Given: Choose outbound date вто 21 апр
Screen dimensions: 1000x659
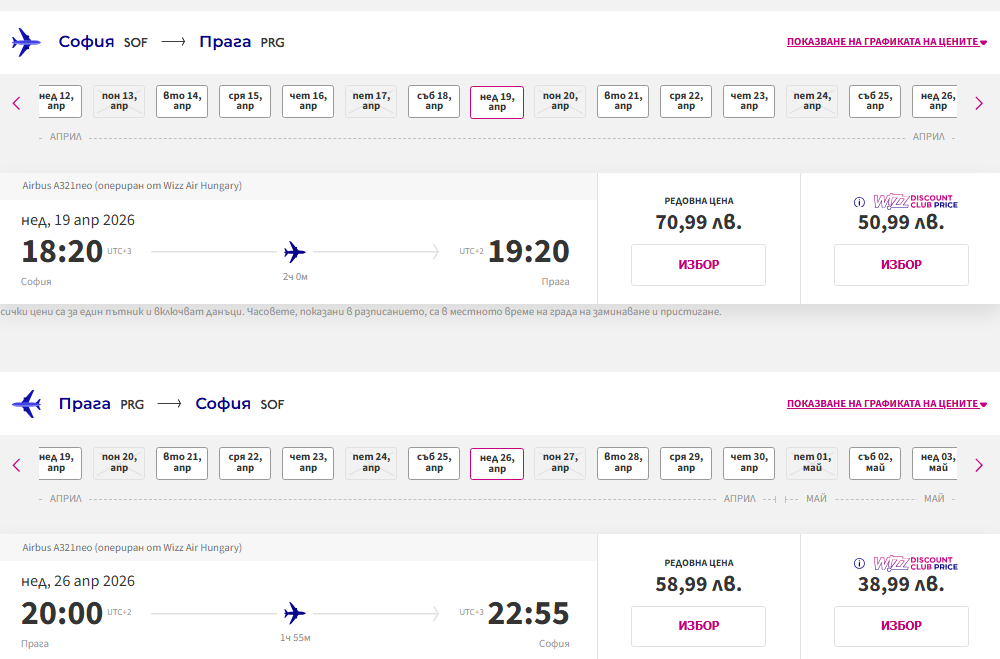Looking at the screenshot, I should (622, 101).
